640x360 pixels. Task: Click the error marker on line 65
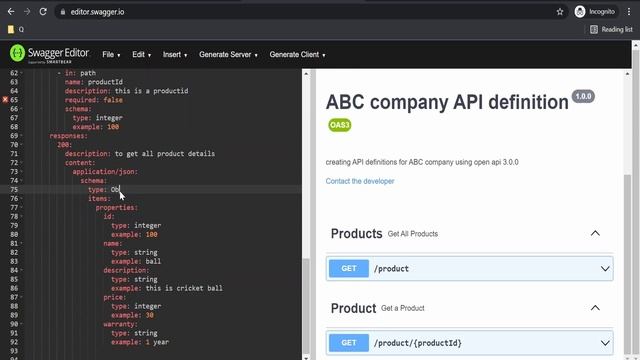(5, 100)
